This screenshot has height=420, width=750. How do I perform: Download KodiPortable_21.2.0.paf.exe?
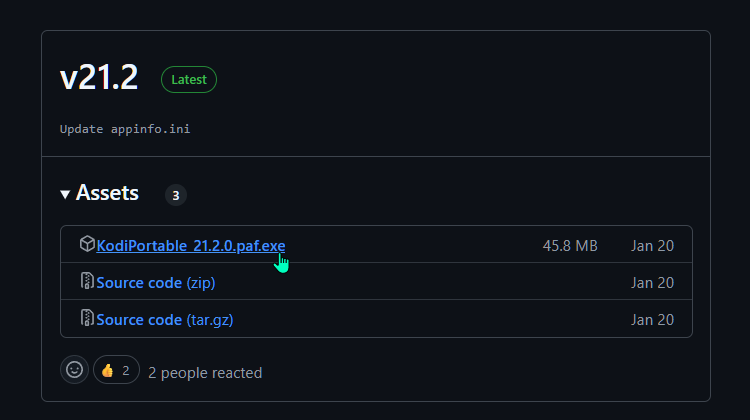[x=190, y=245]
